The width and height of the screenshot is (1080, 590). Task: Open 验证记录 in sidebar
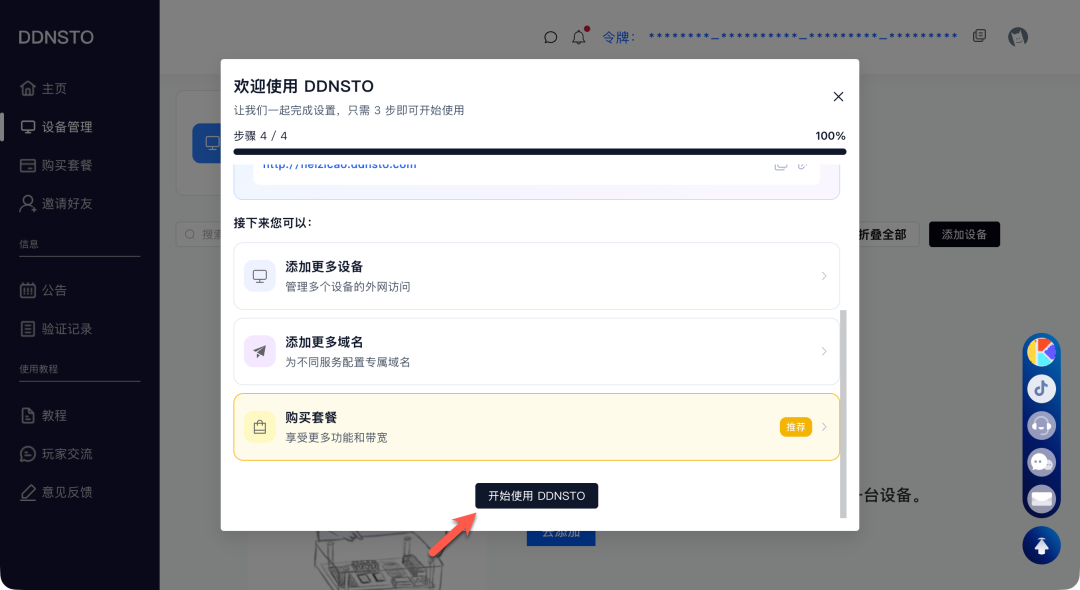click(67, 328)
